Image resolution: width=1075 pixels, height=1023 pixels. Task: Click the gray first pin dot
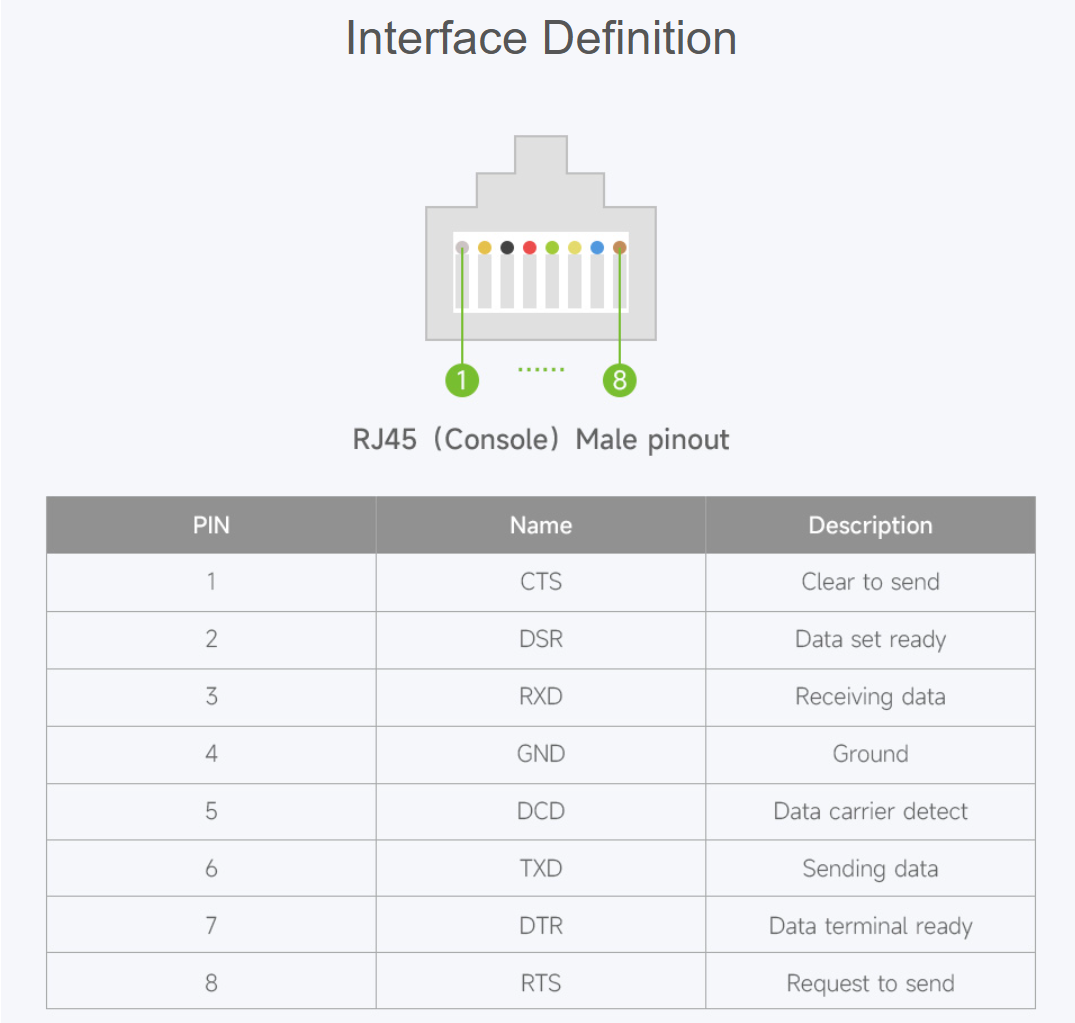point(462,248)
